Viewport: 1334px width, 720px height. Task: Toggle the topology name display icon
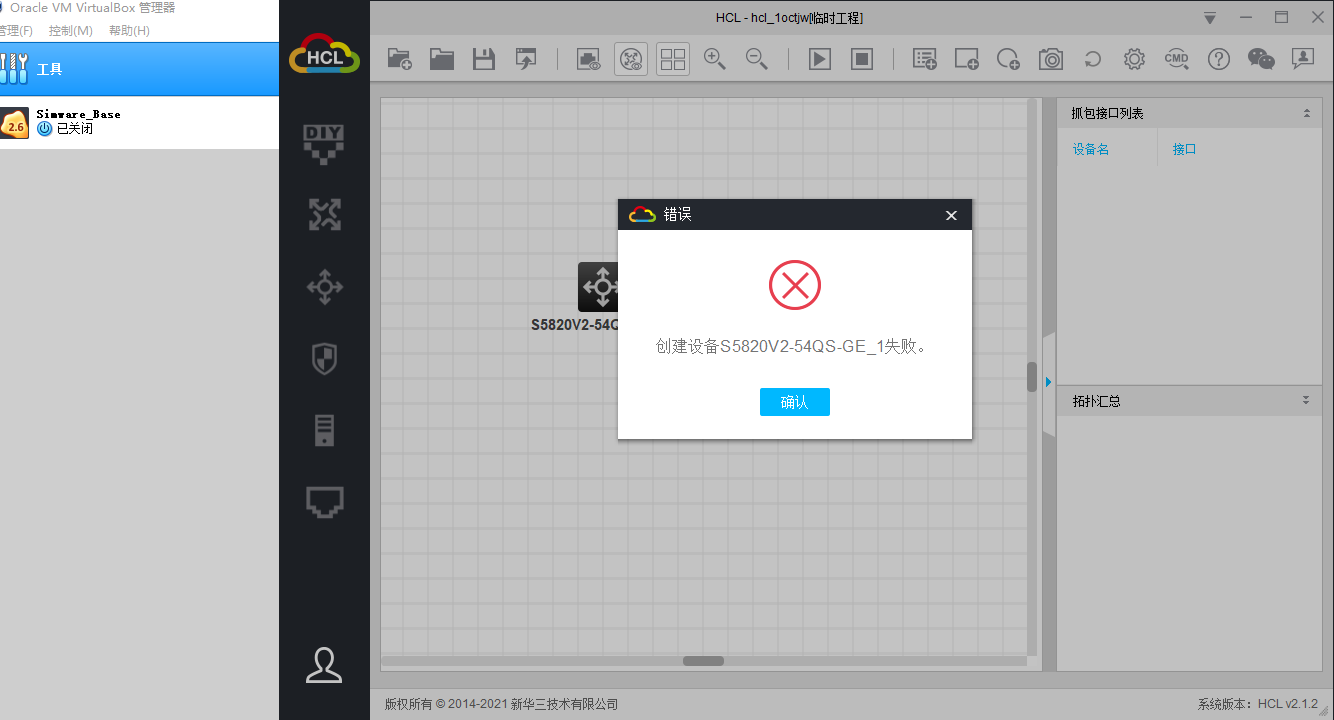[x=589, y=59]
